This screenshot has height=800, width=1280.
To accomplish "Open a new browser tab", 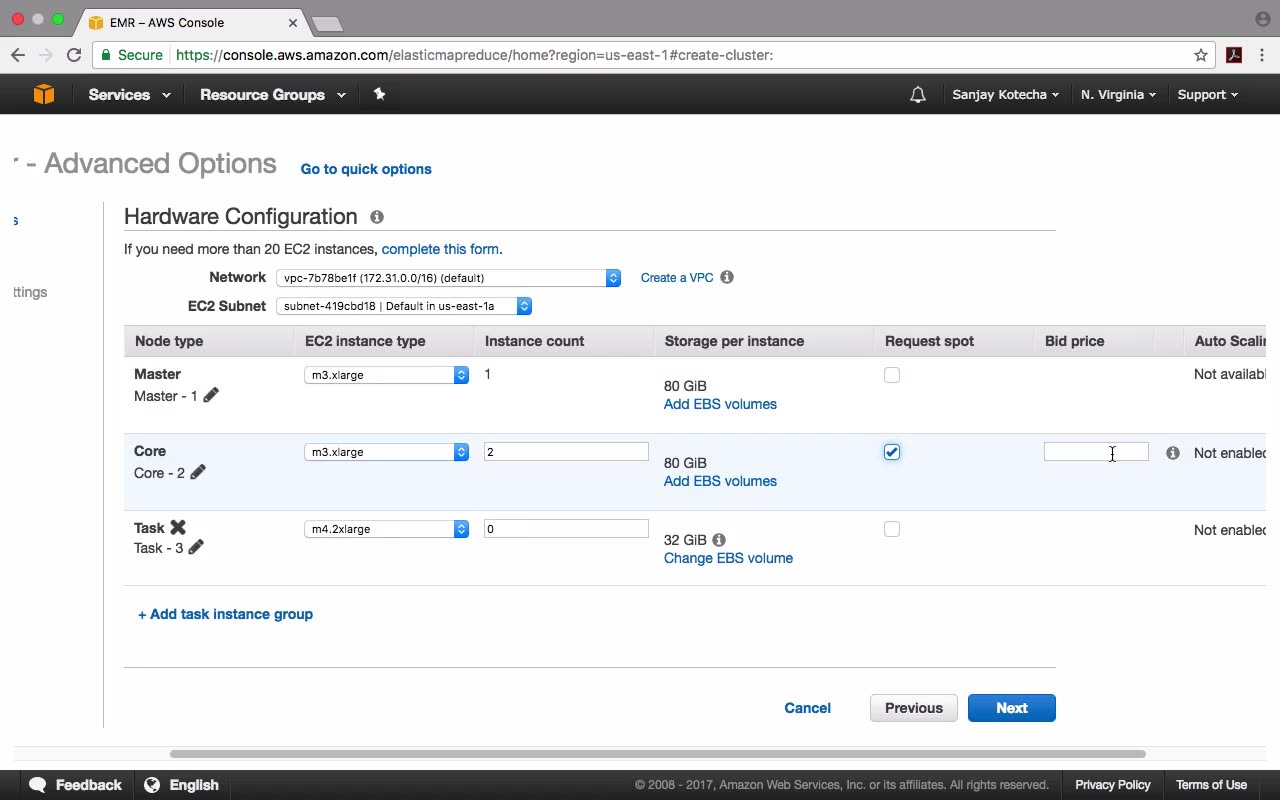I will pyautogui.click(x=327, y=23).
